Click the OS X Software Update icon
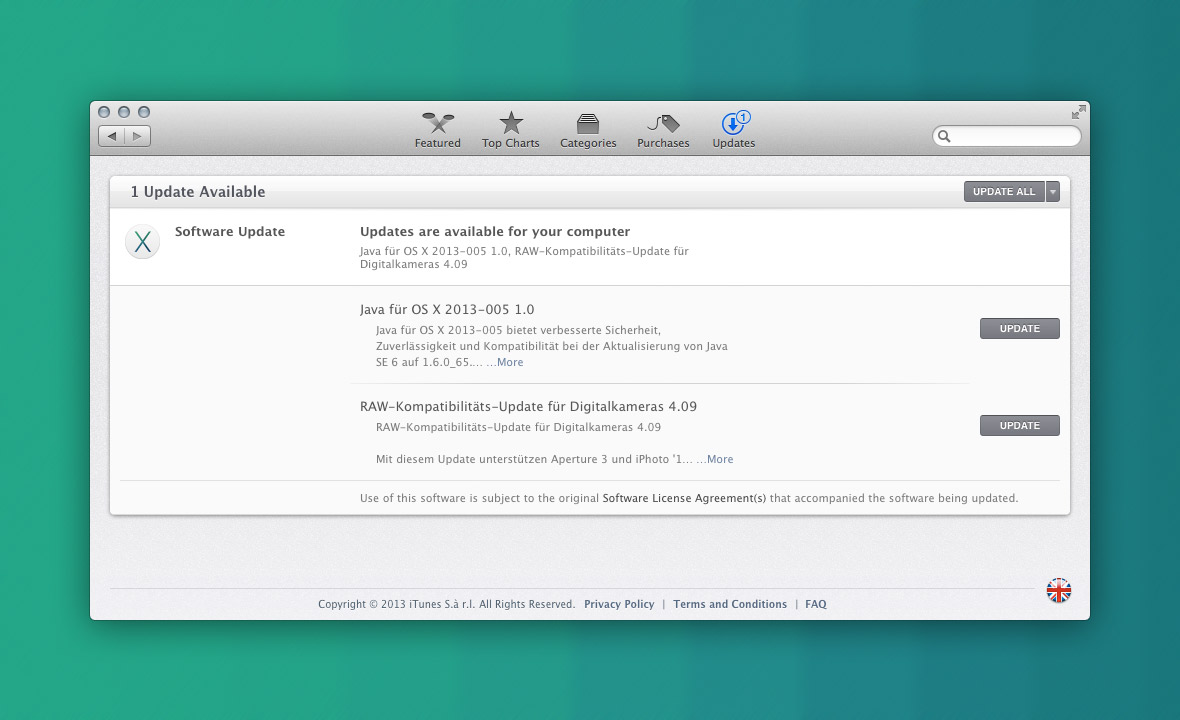 coord(142,242)
